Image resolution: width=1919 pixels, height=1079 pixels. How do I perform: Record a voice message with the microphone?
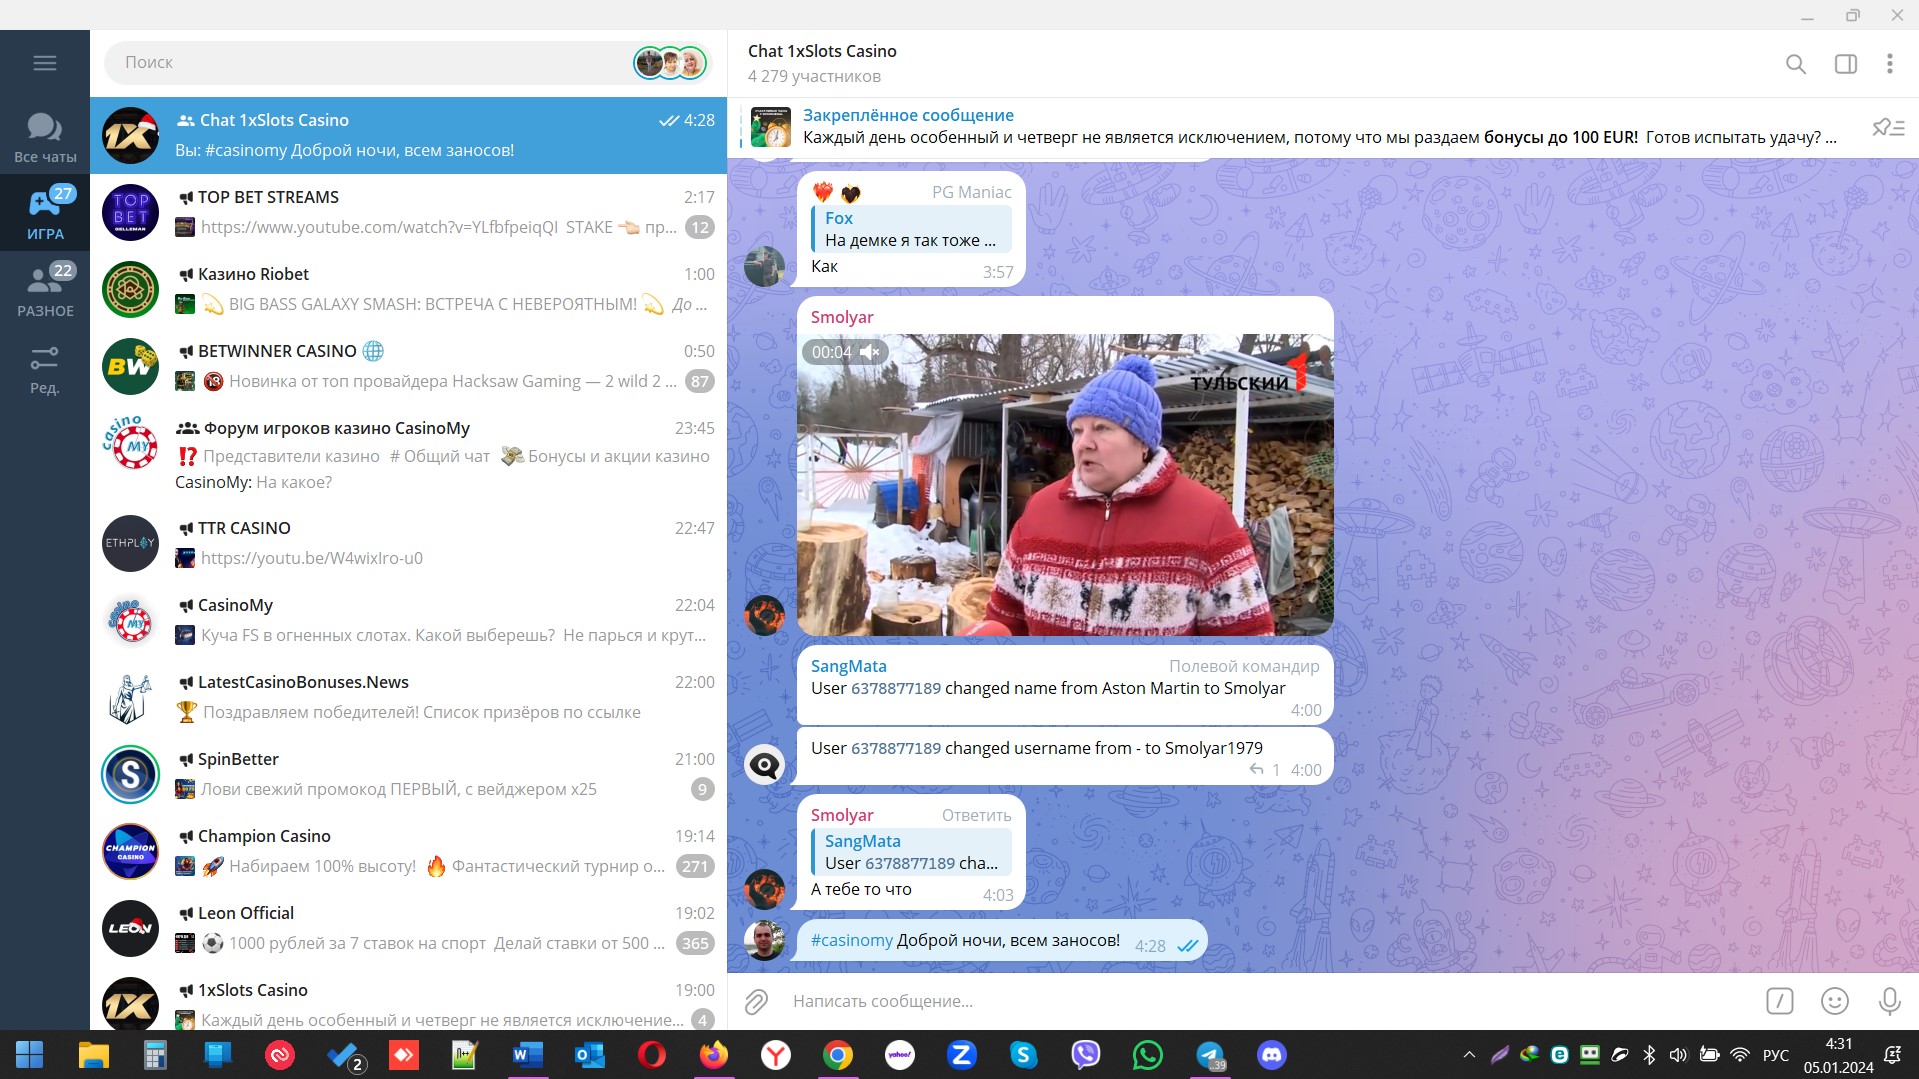1889,1001
